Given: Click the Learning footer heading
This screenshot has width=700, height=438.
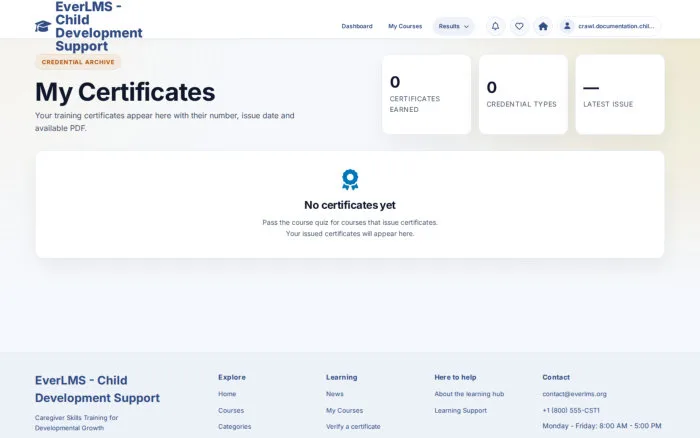Looking at the screenshot, I should [x=342, y=377].
